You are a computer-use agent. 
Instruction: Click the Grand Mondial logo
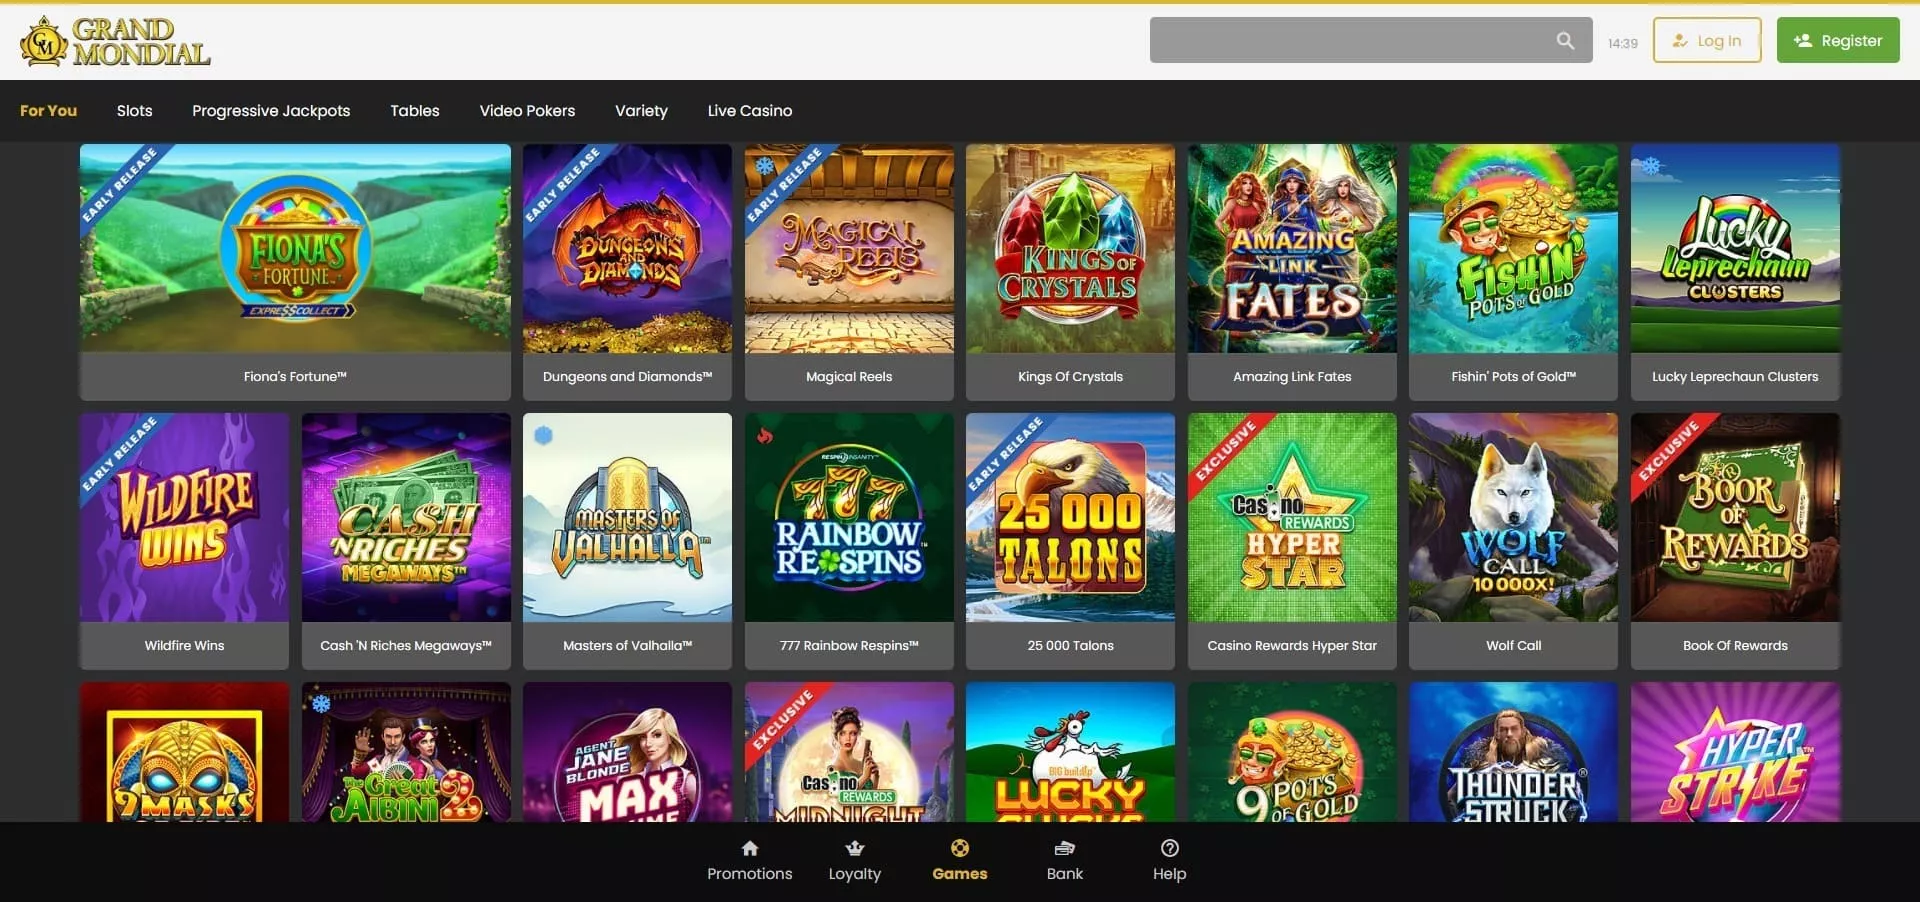[115, 42]
